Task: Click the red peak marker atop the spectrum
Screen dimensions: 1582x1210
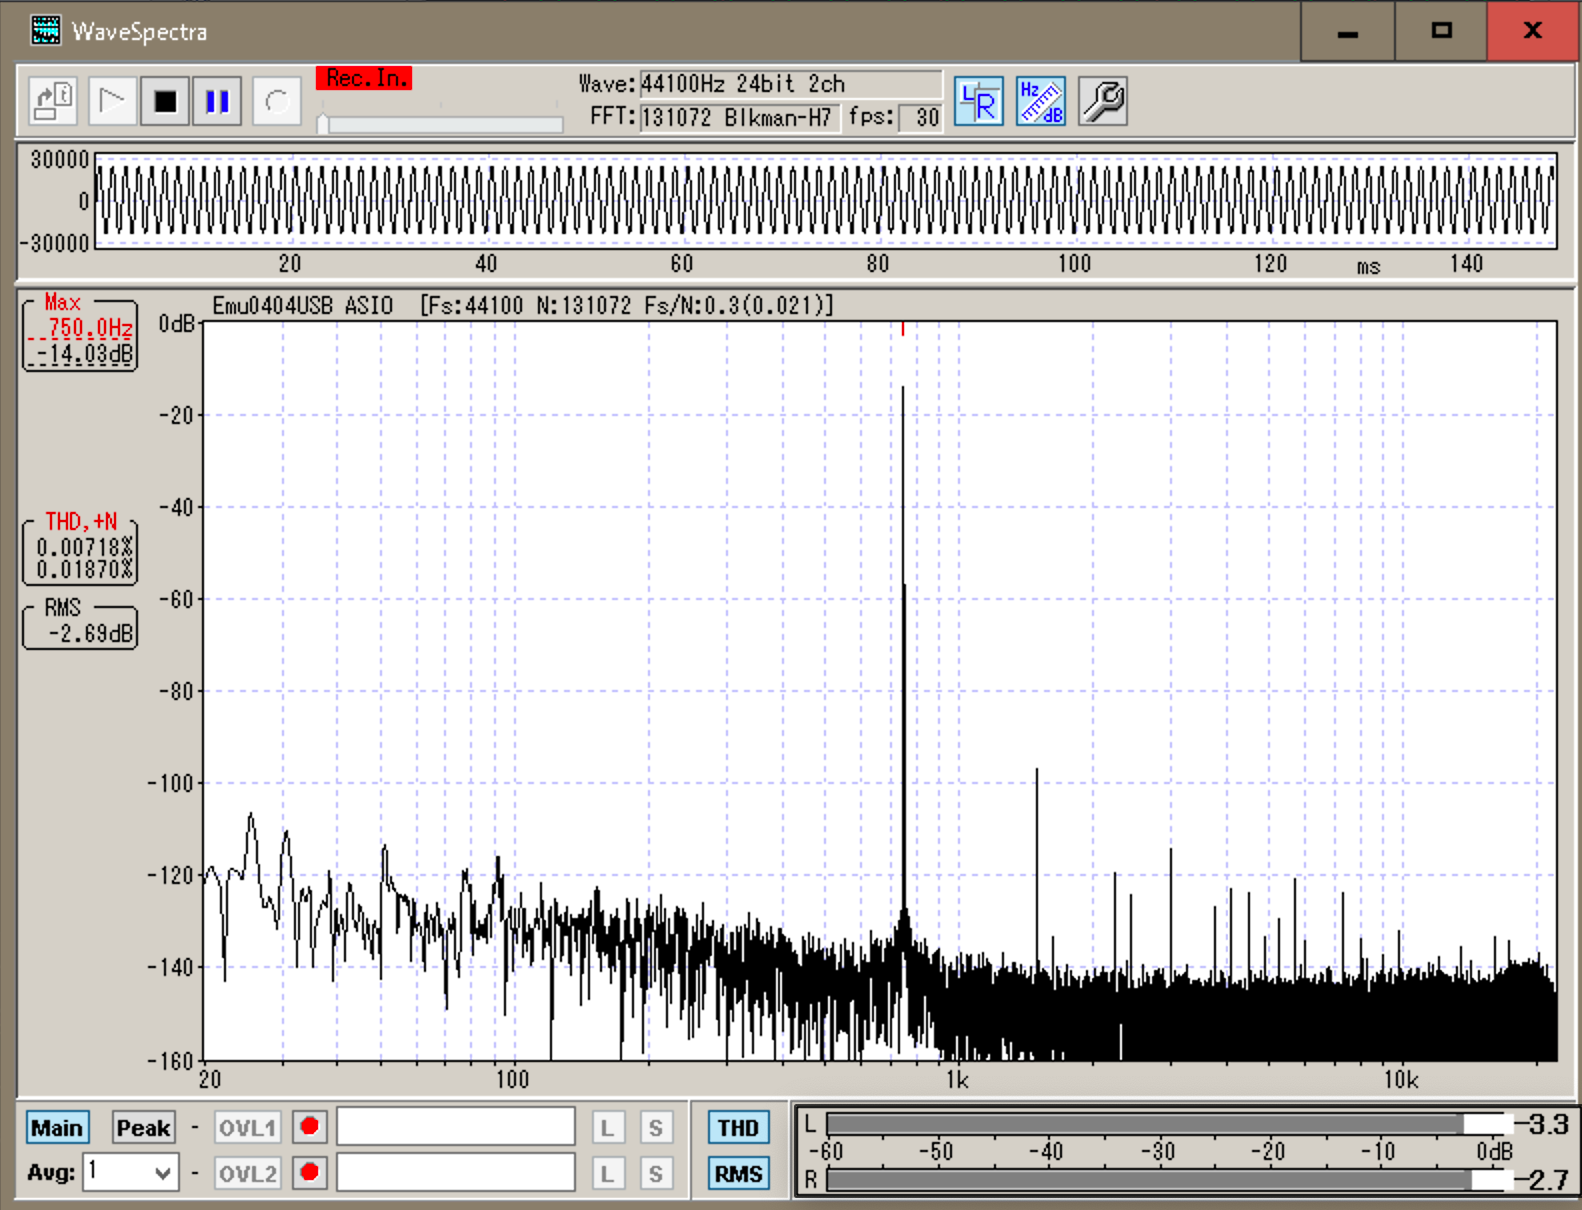Action: (x=903, y=329)
